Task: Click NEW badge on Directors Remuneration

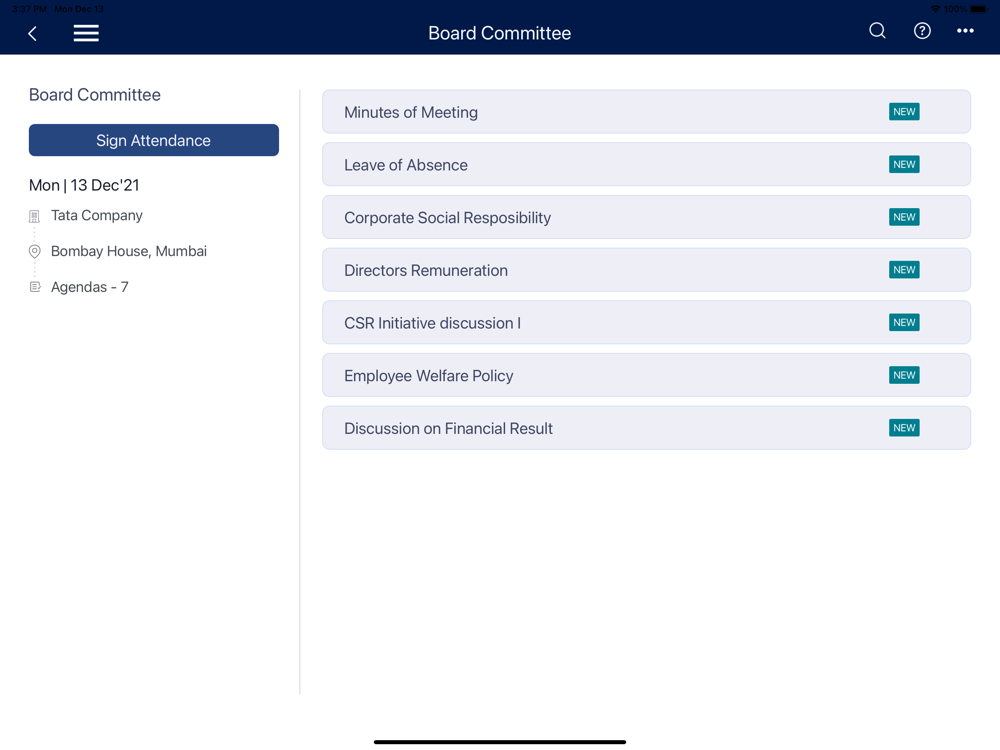Action: point(904,270)
